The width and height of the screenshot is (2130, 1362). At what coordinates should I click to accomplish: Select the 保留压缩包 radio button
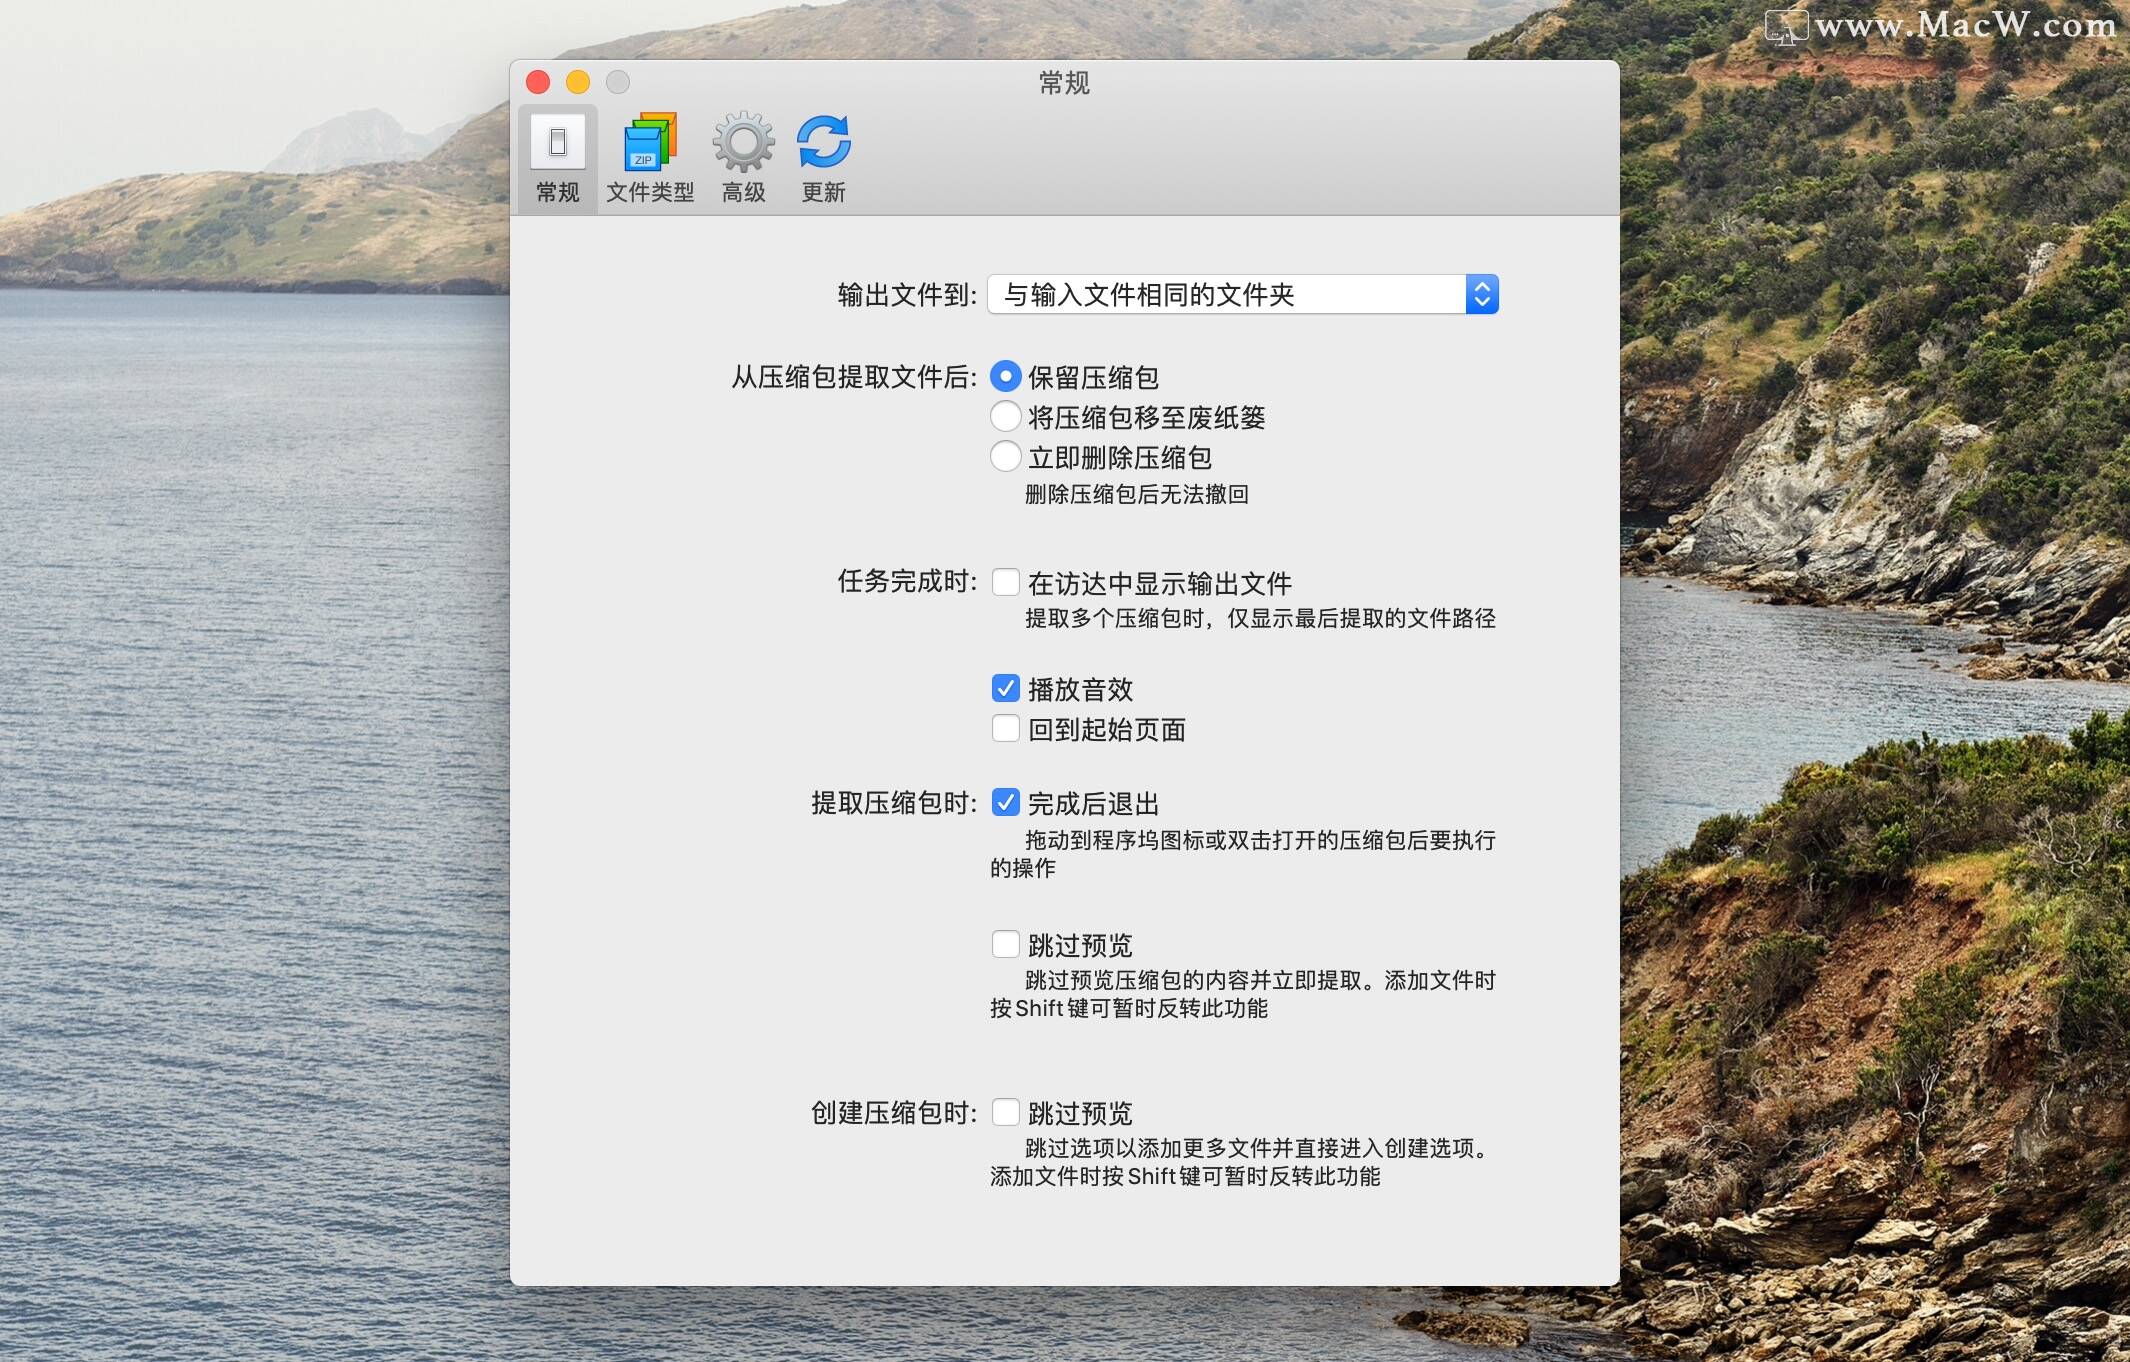point(1004,377)
